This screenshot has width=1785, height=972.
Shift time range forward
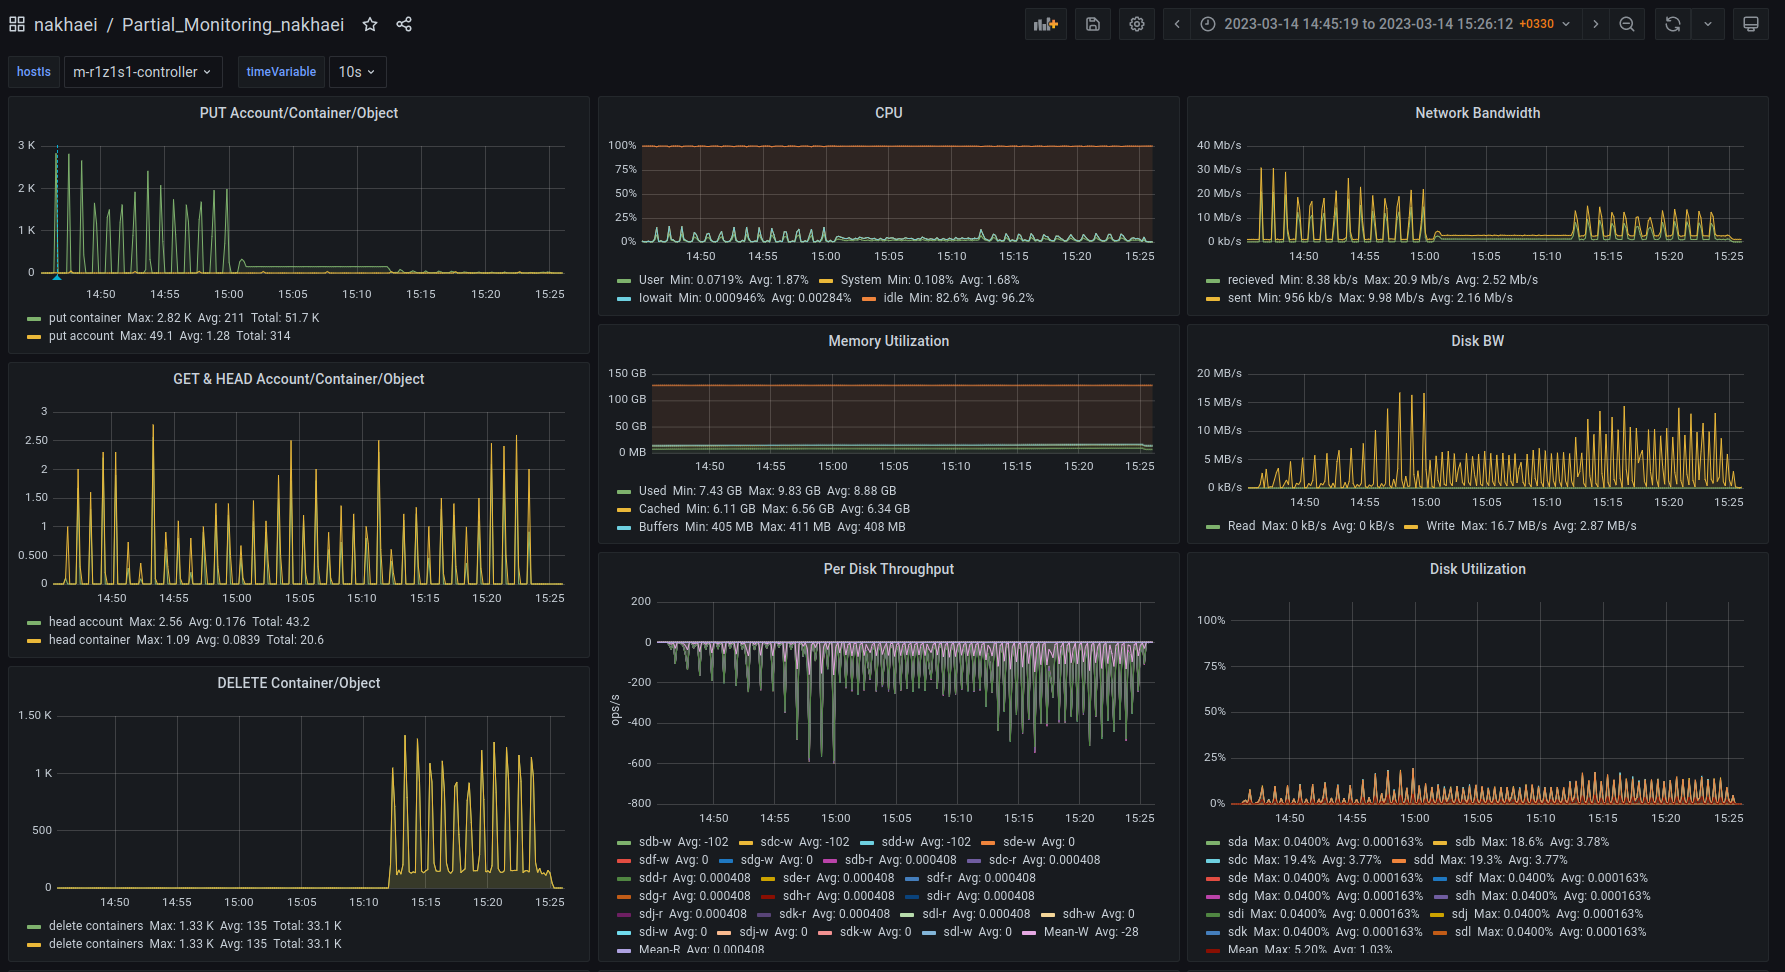coord(1596,24)
